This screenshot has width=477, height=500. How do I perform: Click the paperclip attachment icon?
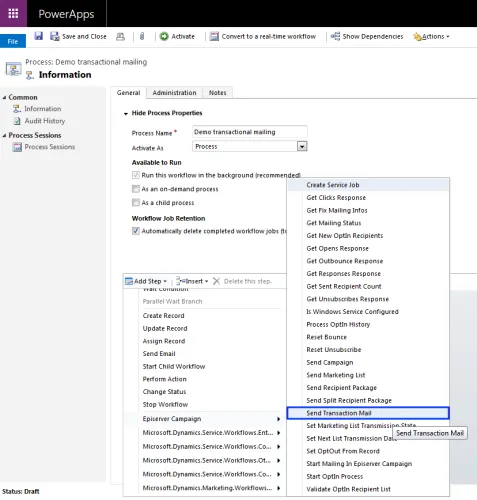click(142, 36)
